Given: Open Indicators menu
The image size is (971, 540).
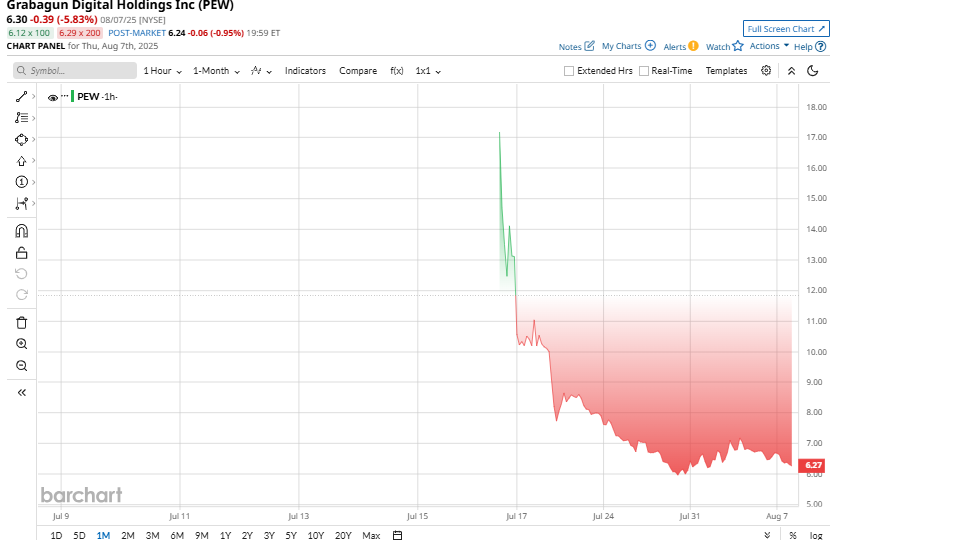Looking at the screenshot, I should pos(305,71).
